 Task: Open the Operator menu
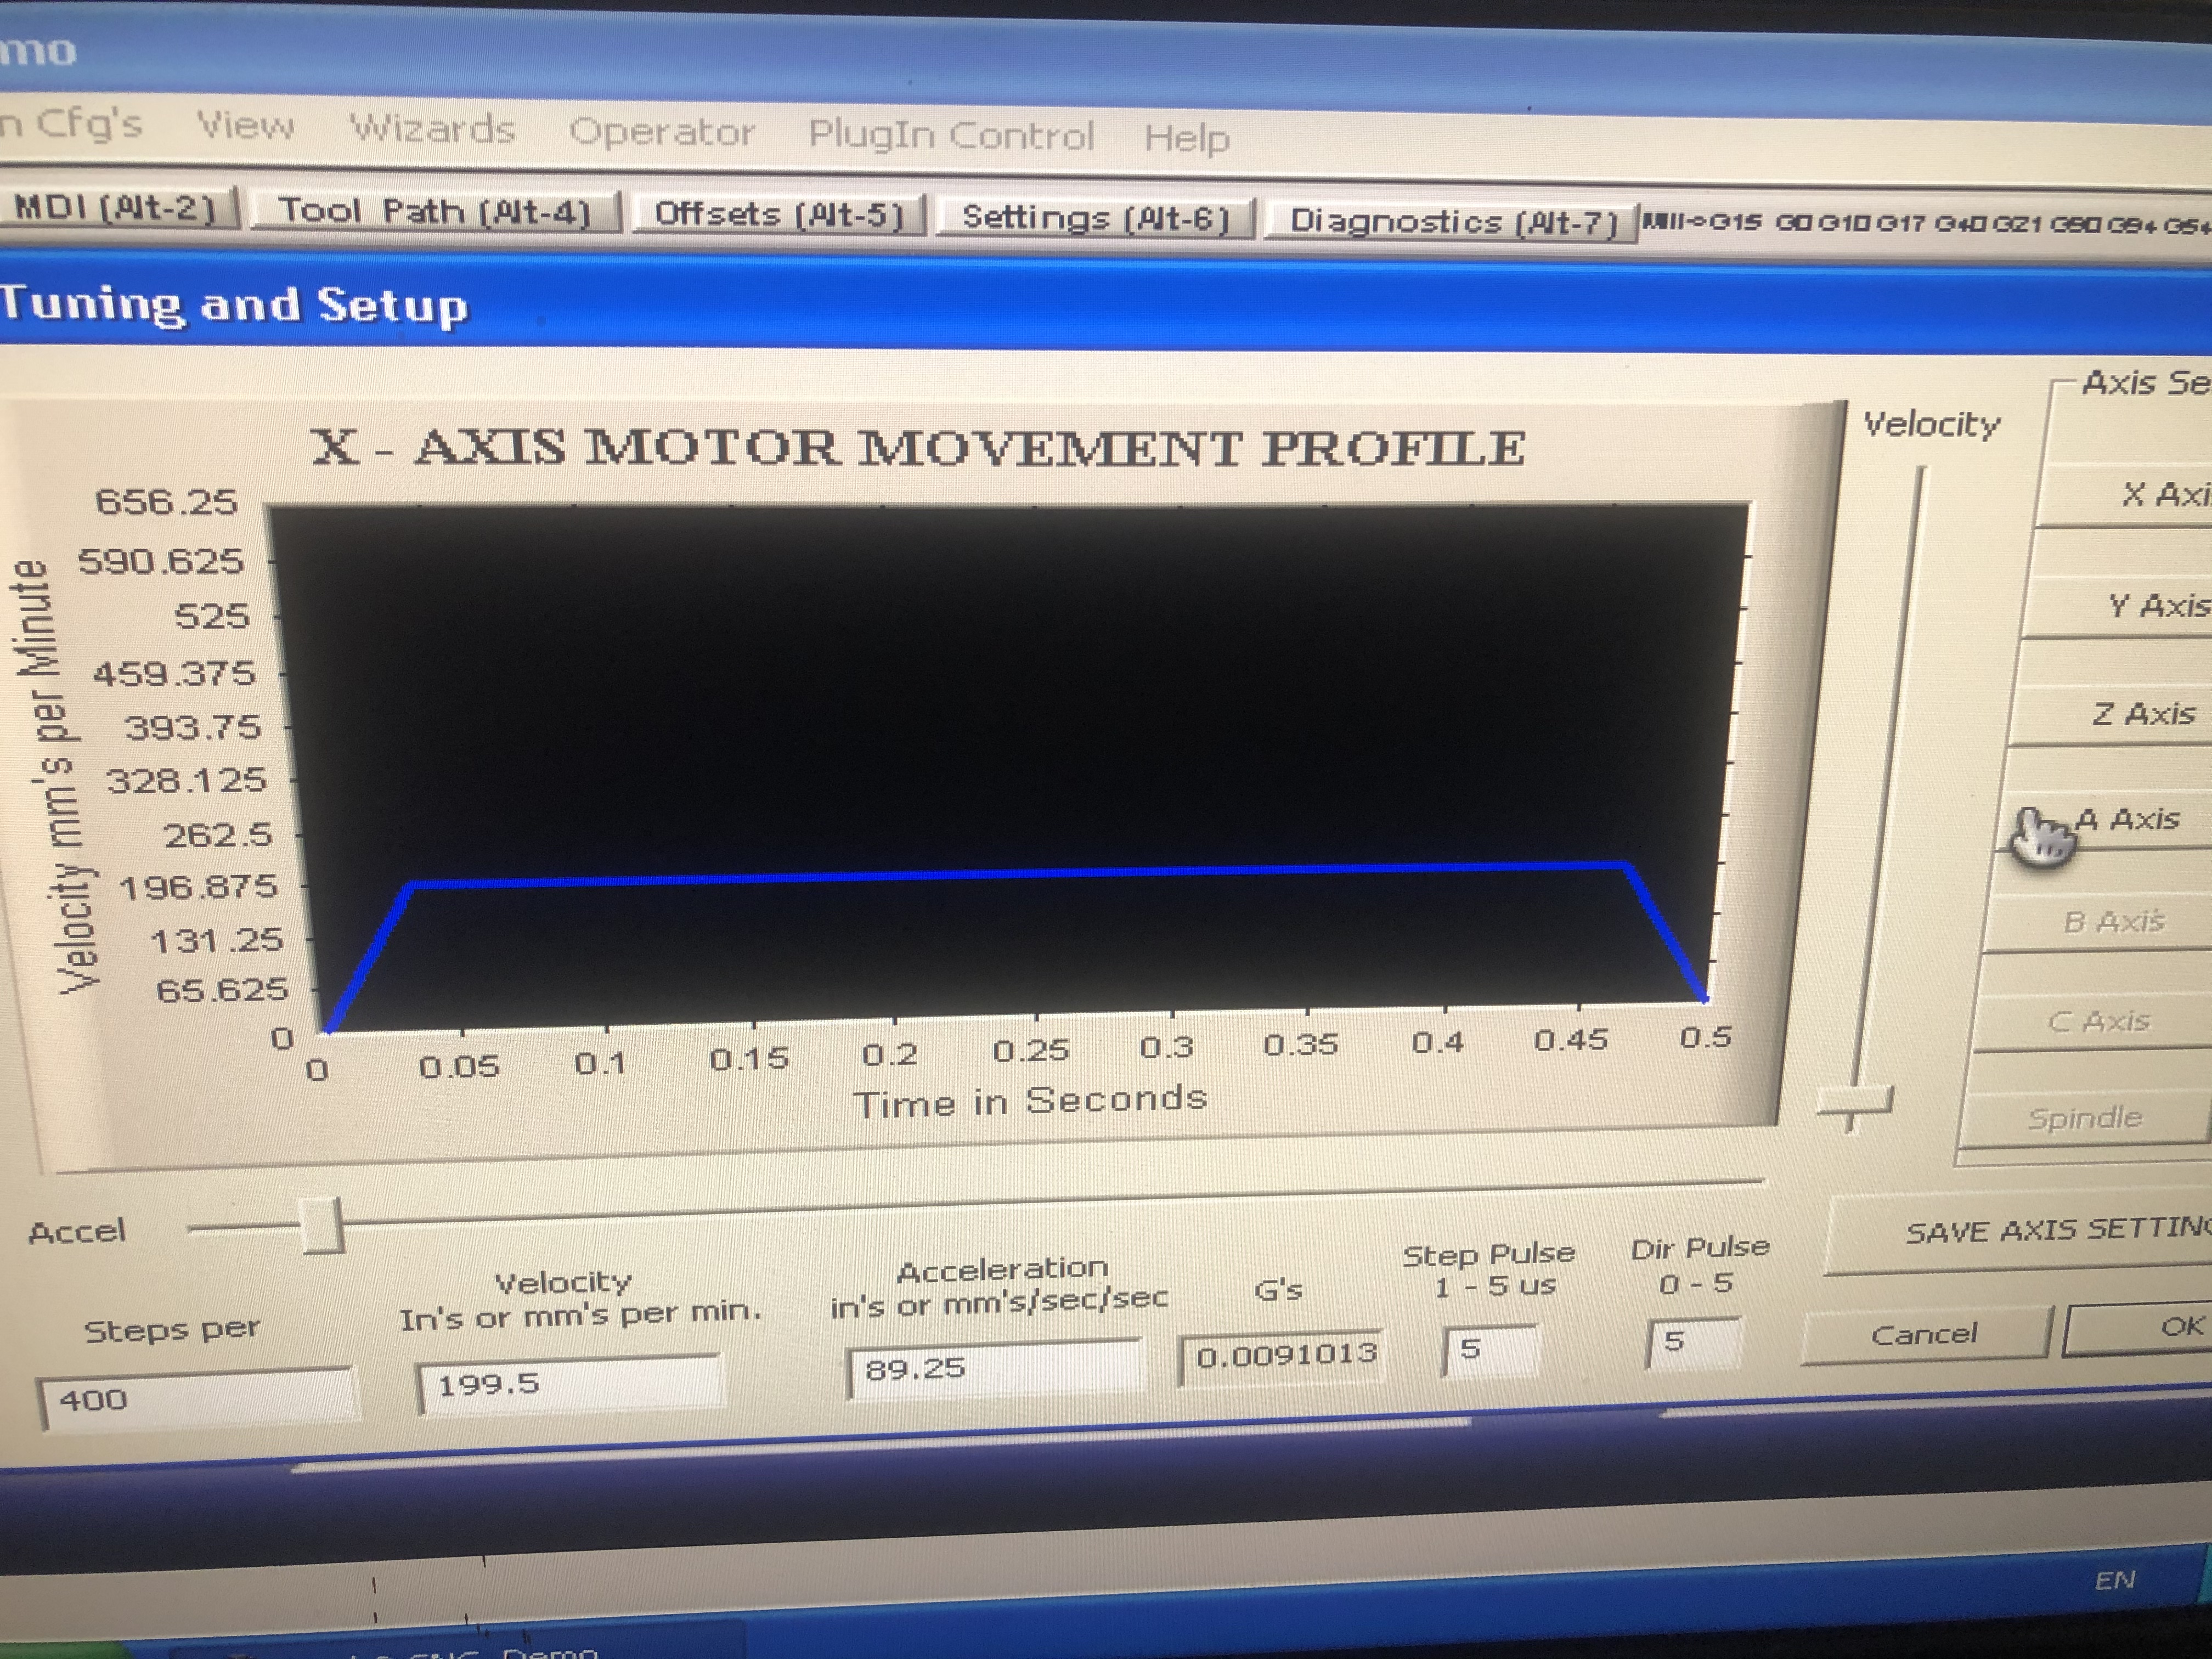click(661, 131)
